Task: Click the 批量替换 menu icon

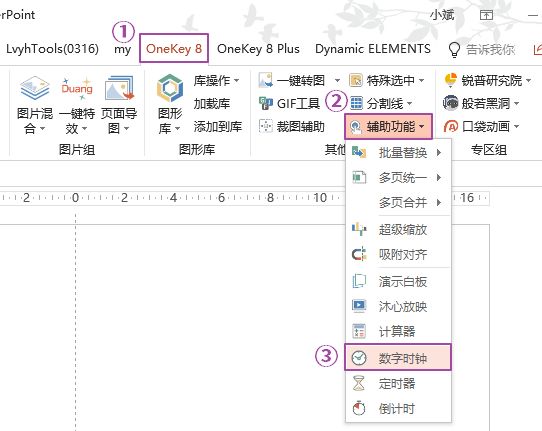Action: [x=359, y=152]
